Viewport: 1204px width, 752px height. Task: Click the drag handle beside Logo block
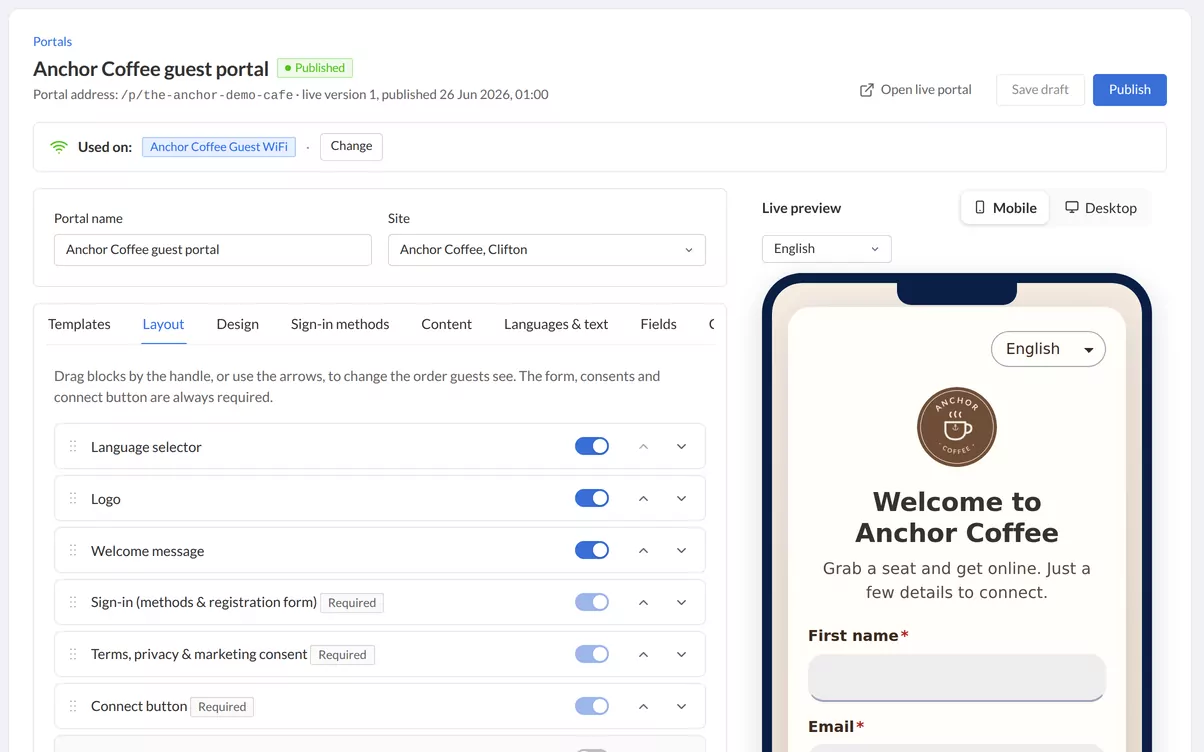(73, 498)
